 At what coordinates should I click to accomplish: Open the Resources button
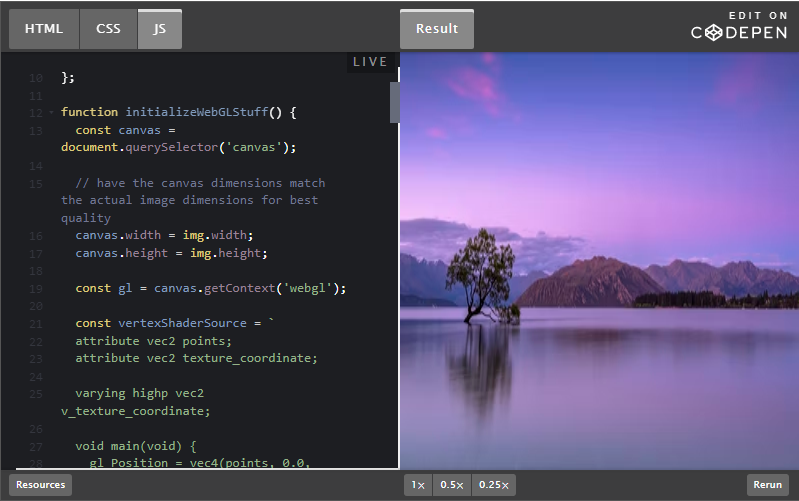[40, 485]
